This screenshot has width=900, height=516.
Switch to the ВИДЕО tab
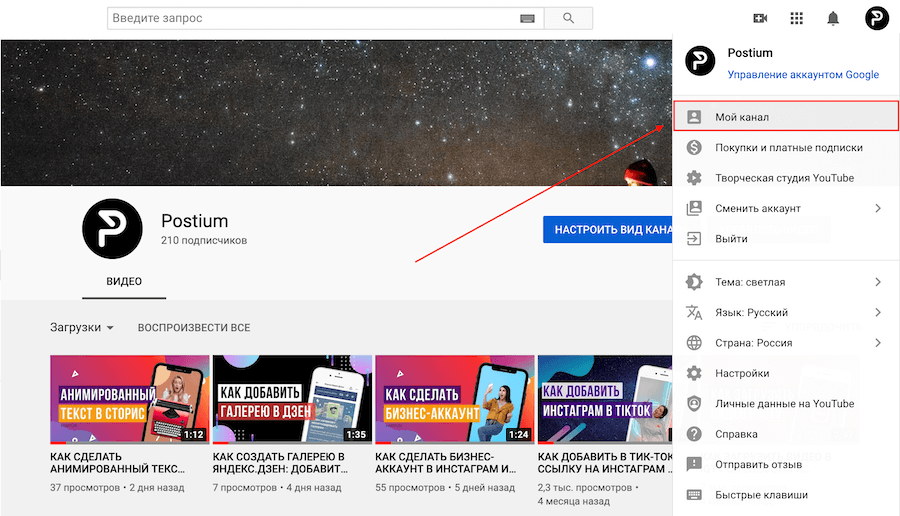tap(124, 281)
